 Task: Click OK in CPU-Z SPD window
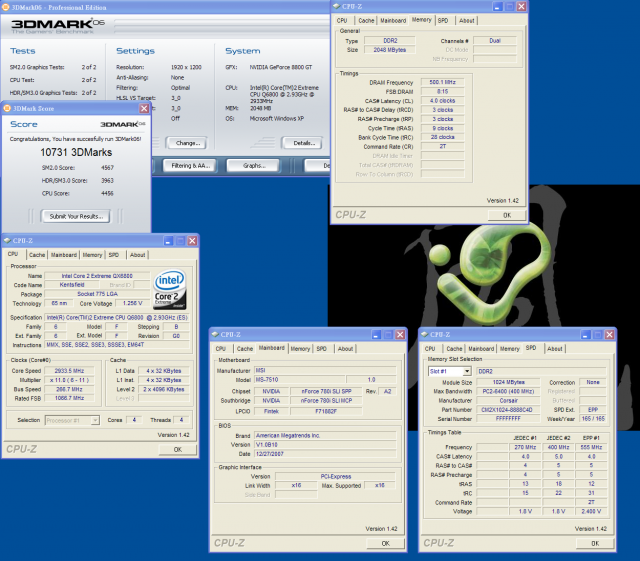pos(595,543)
